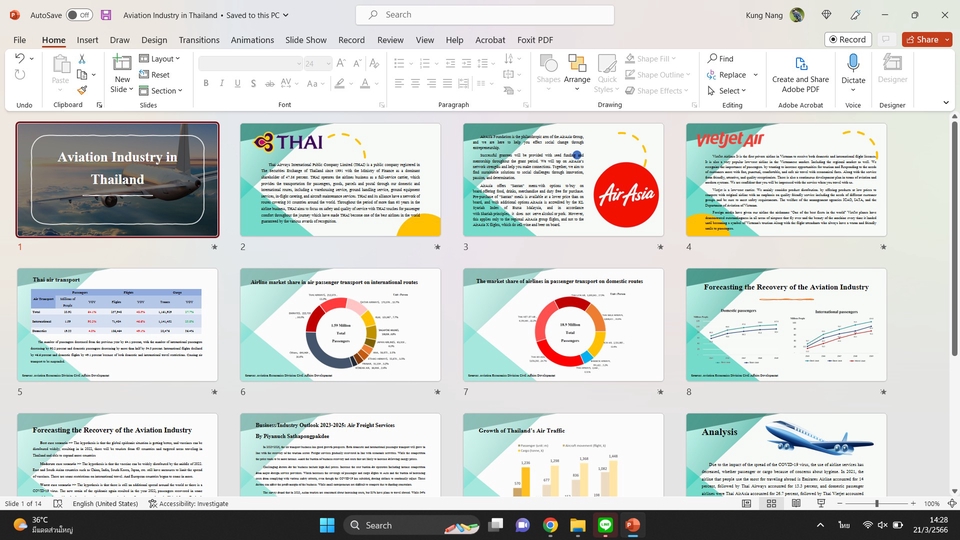Open the Acrobat tab
The width and height of the screenshot is (960, 540).
tap(490, 40)
